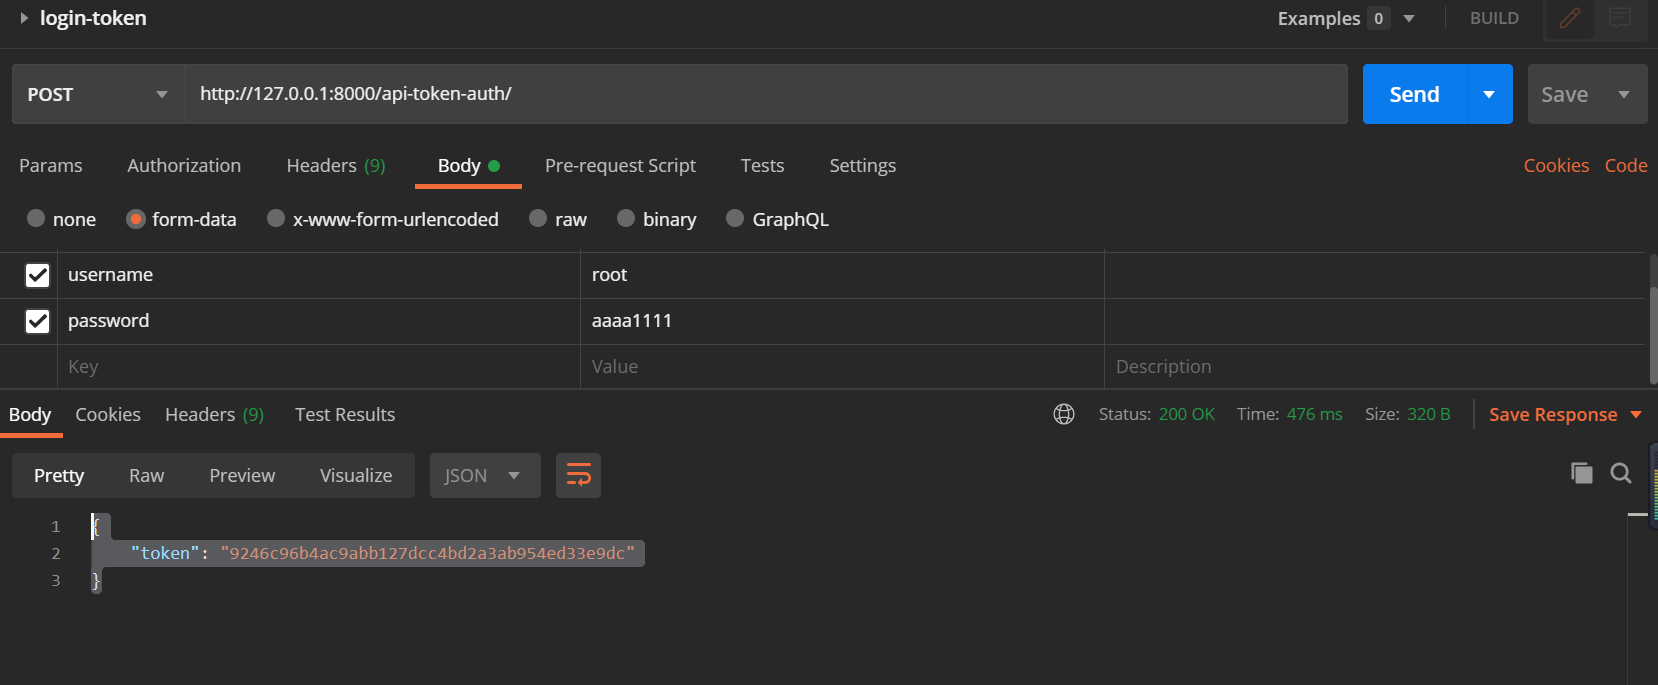The height and width of the screenshot is (685, 1658).
Task: Click the 200 OK status text
Action: tap(1186, 414)
